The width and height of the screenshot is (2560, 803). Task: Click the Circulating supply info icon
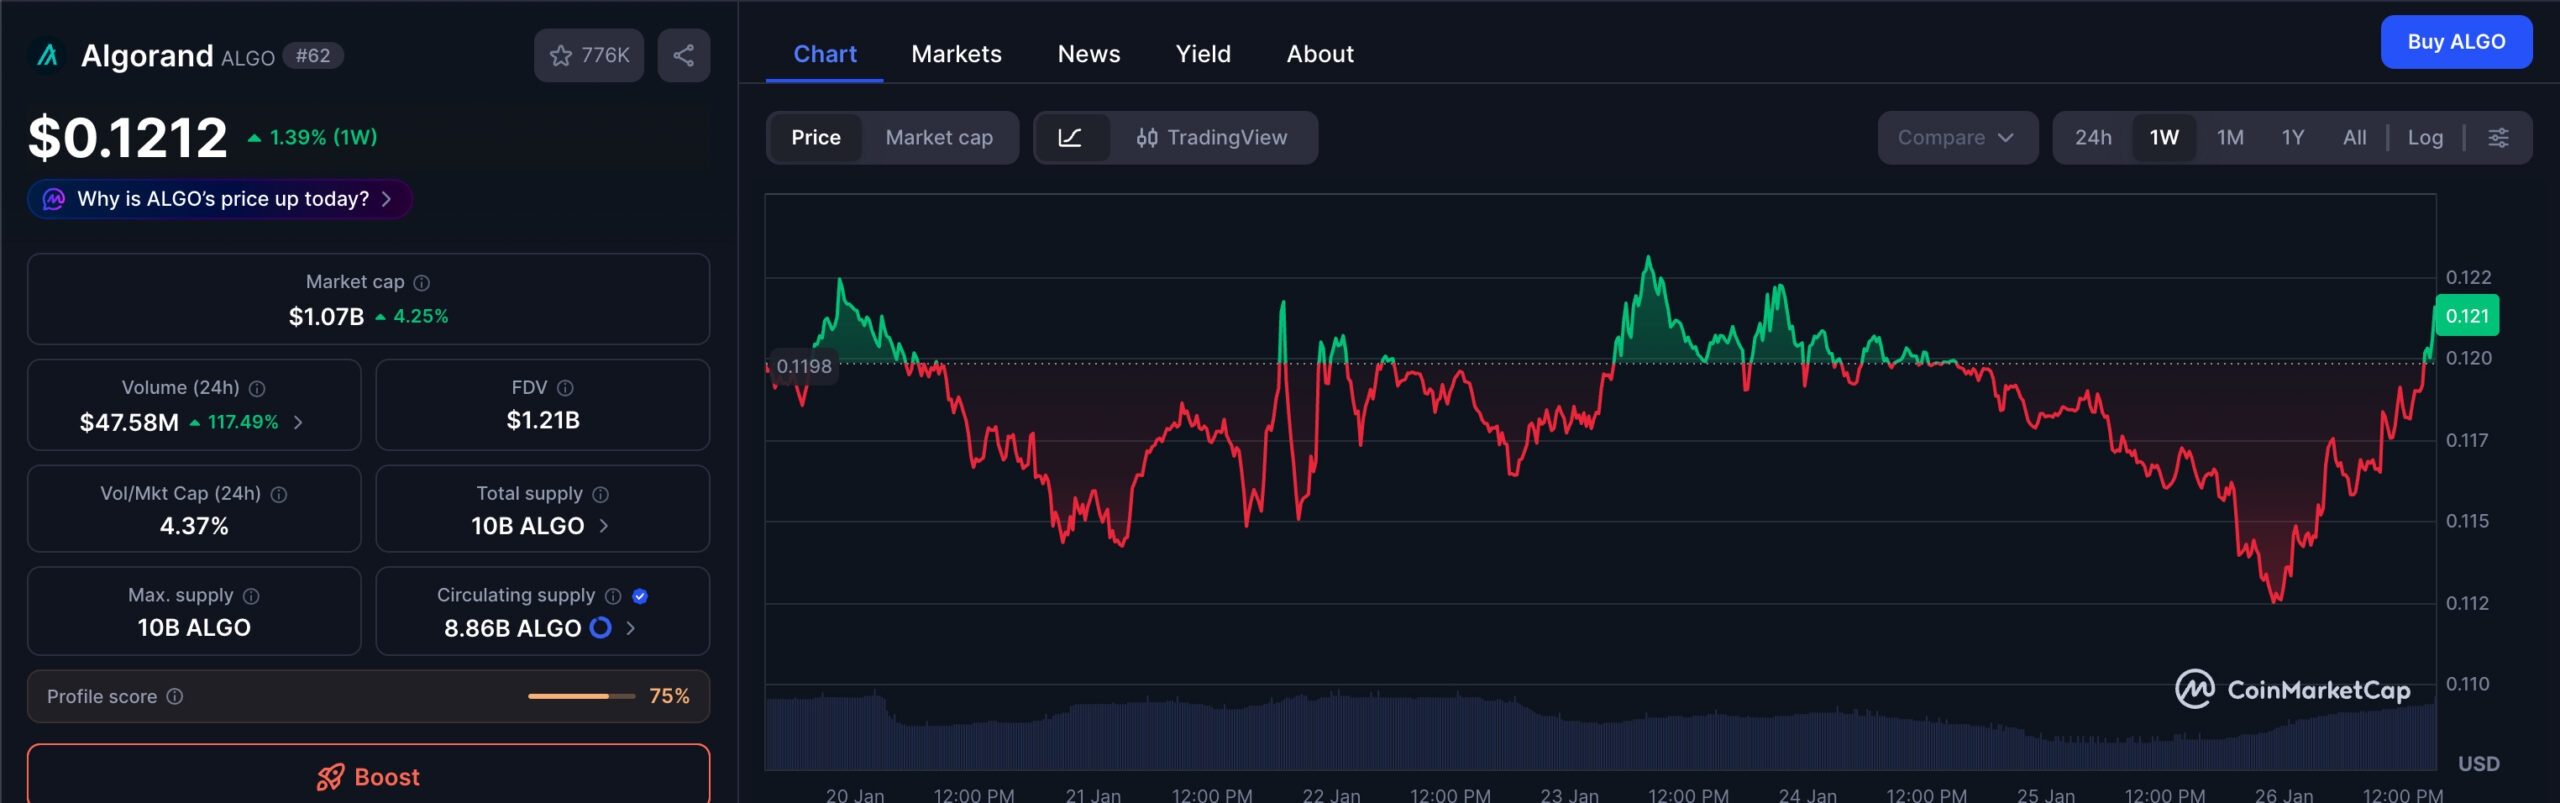click(613, 596)
